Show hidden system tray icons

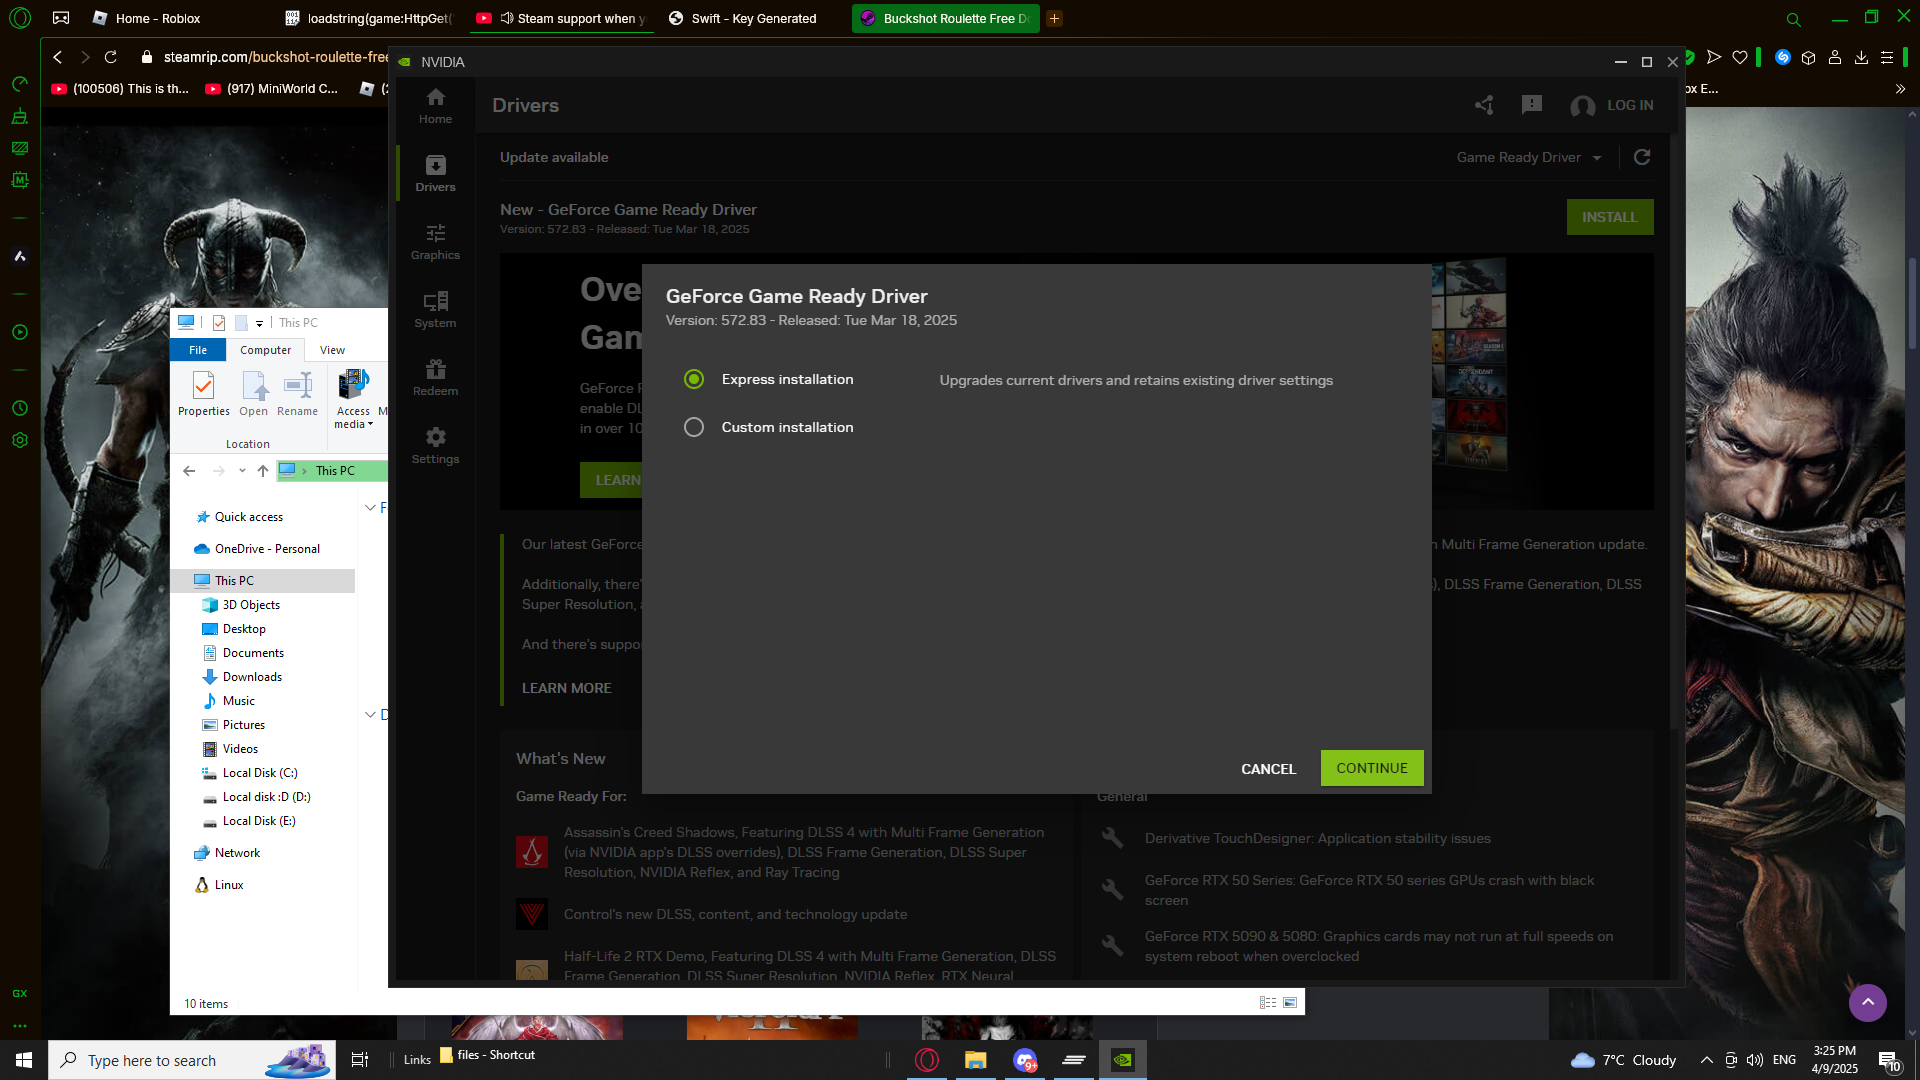click(x=1706, y=1060)
